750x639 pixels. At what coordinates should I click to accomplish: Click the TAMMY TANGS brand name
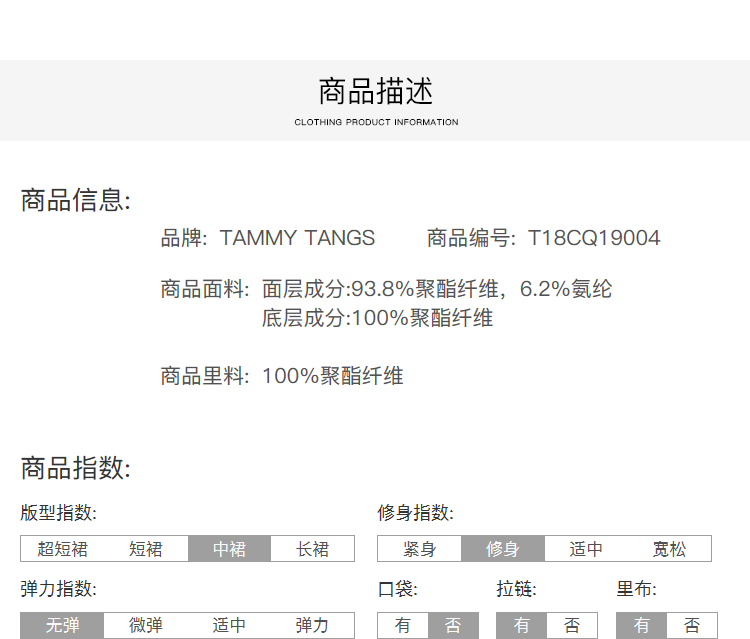tap(297, 238)
